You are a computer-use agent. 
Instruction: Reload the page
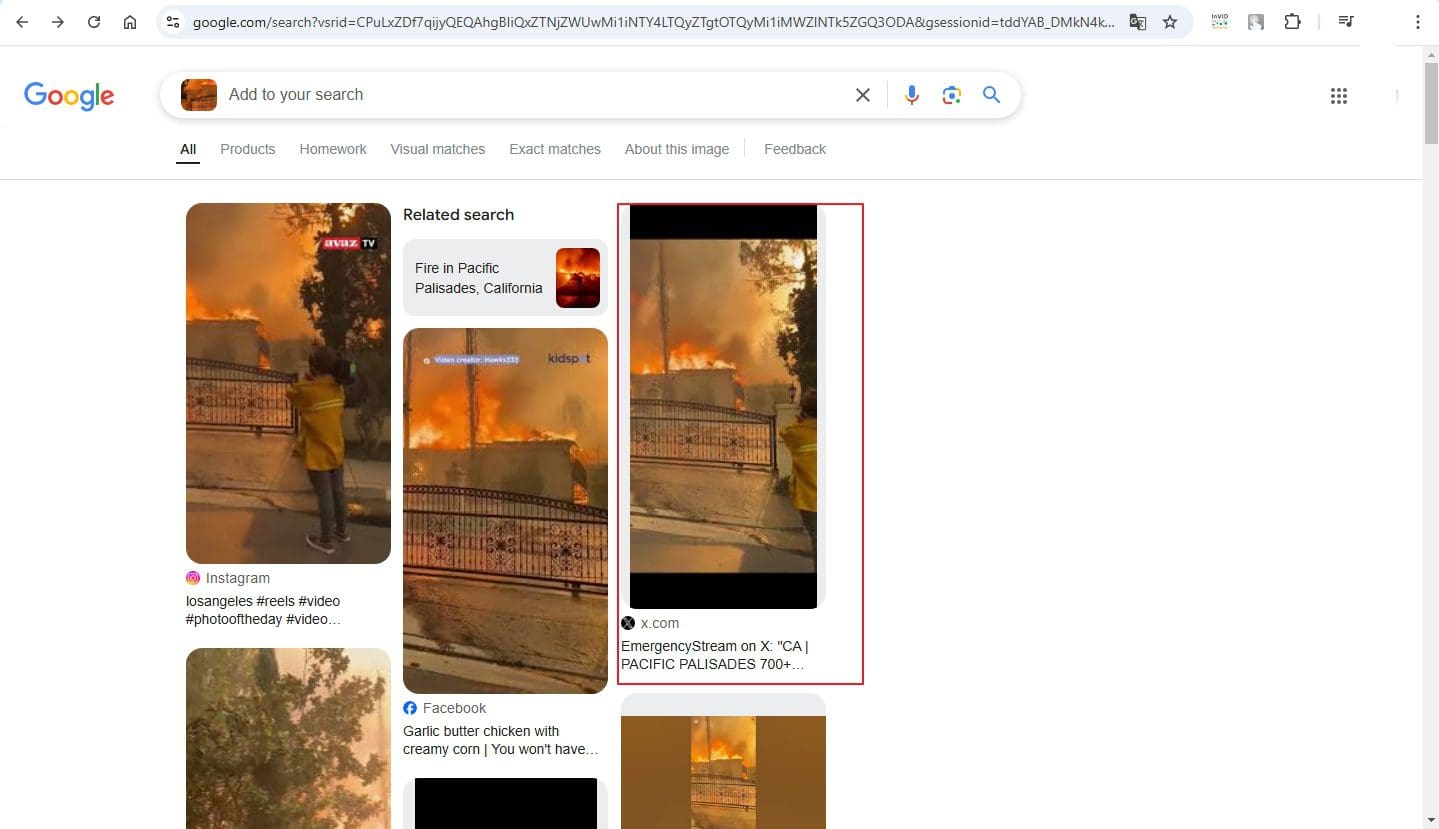pyautogui.click(x=94, y=22)
